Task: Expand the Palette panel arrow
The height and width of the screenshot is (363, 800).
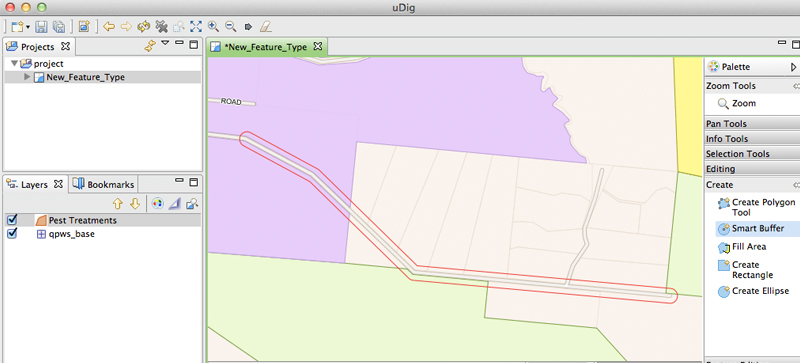Action: (x=793, y=67)
